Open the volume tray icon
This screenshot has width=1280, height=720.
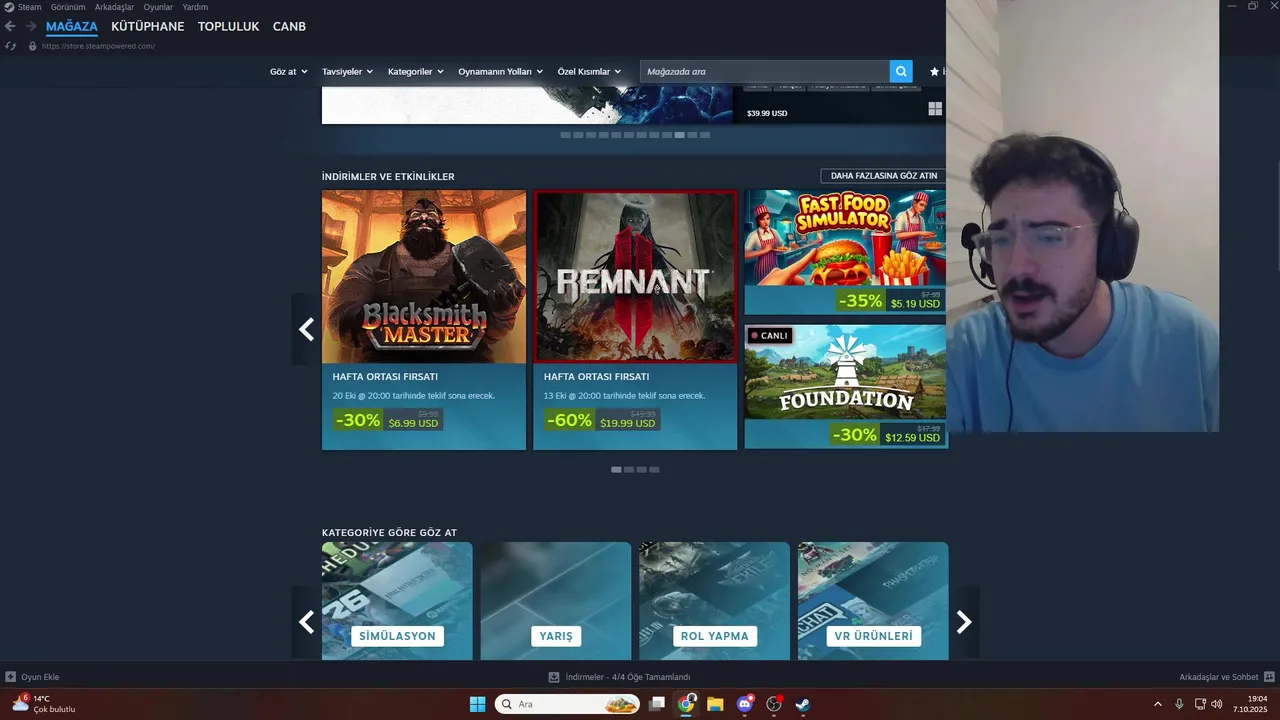[1217, 704]
